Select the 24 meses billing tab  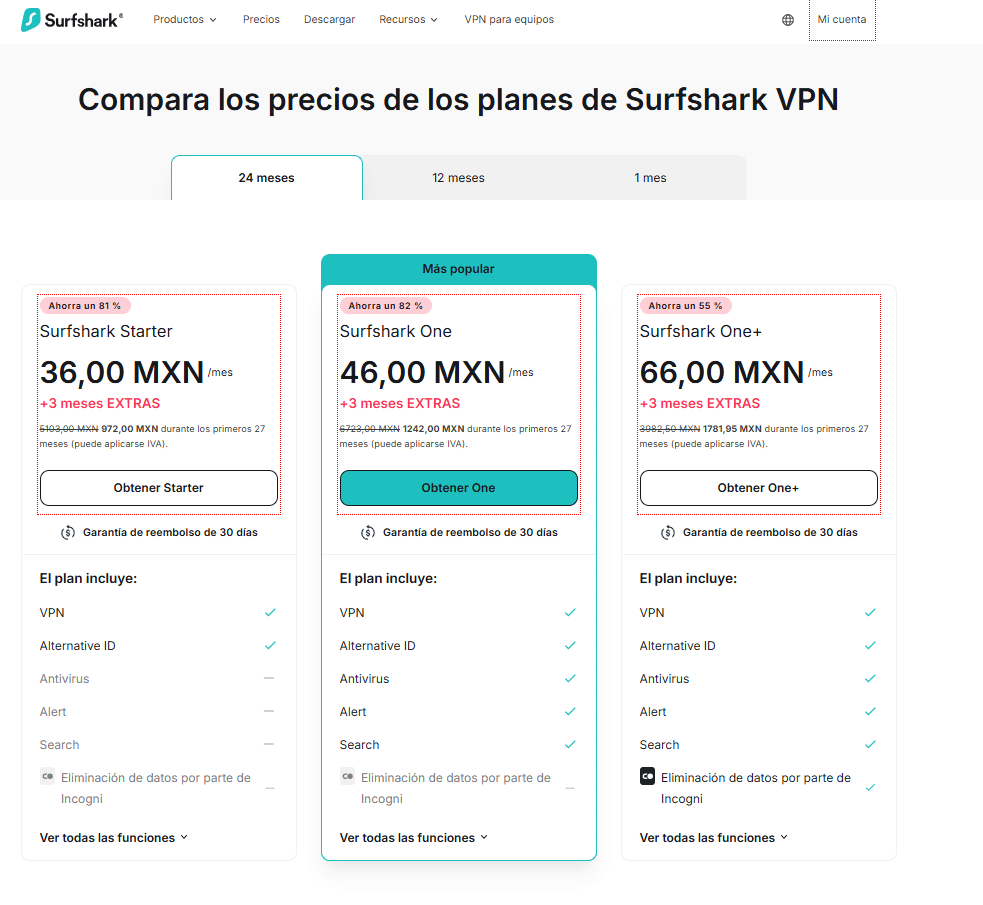[266, 178]
